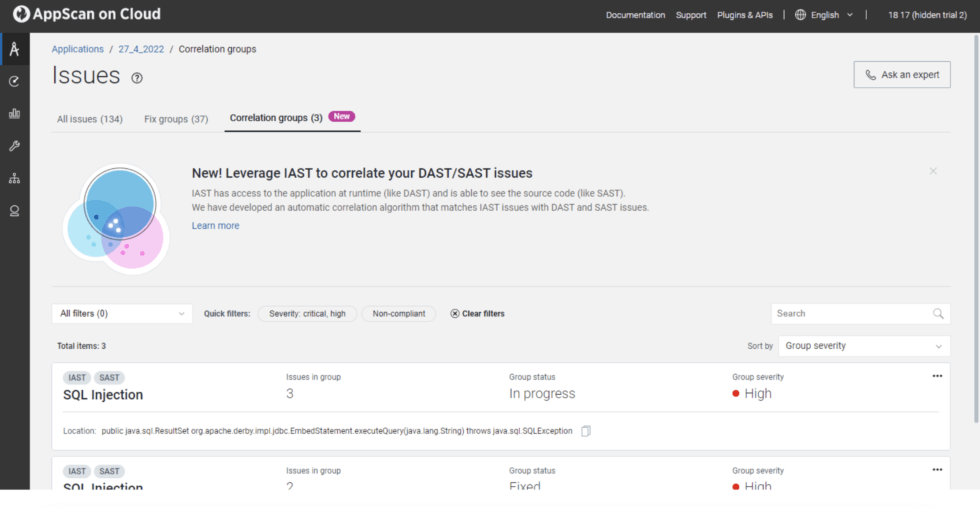Screen dimensions: 980x507
Task: Open the user account sidebar icon
Action: coord(14,211)
